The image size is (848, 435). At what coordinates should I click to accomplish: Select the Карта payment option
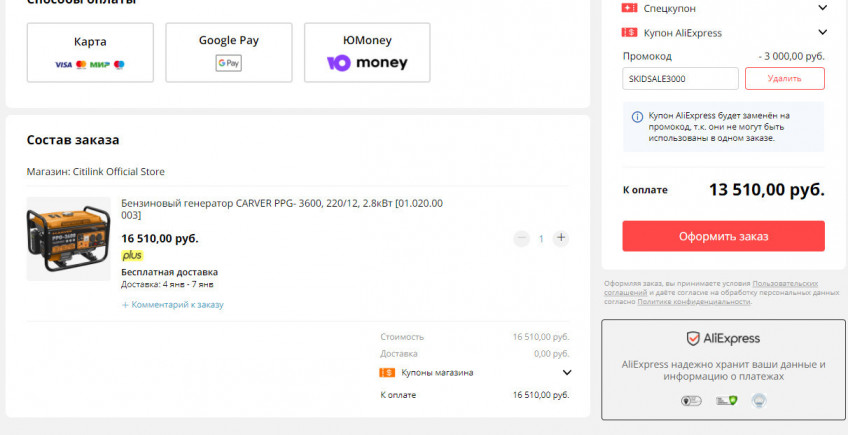pos(90,53)
